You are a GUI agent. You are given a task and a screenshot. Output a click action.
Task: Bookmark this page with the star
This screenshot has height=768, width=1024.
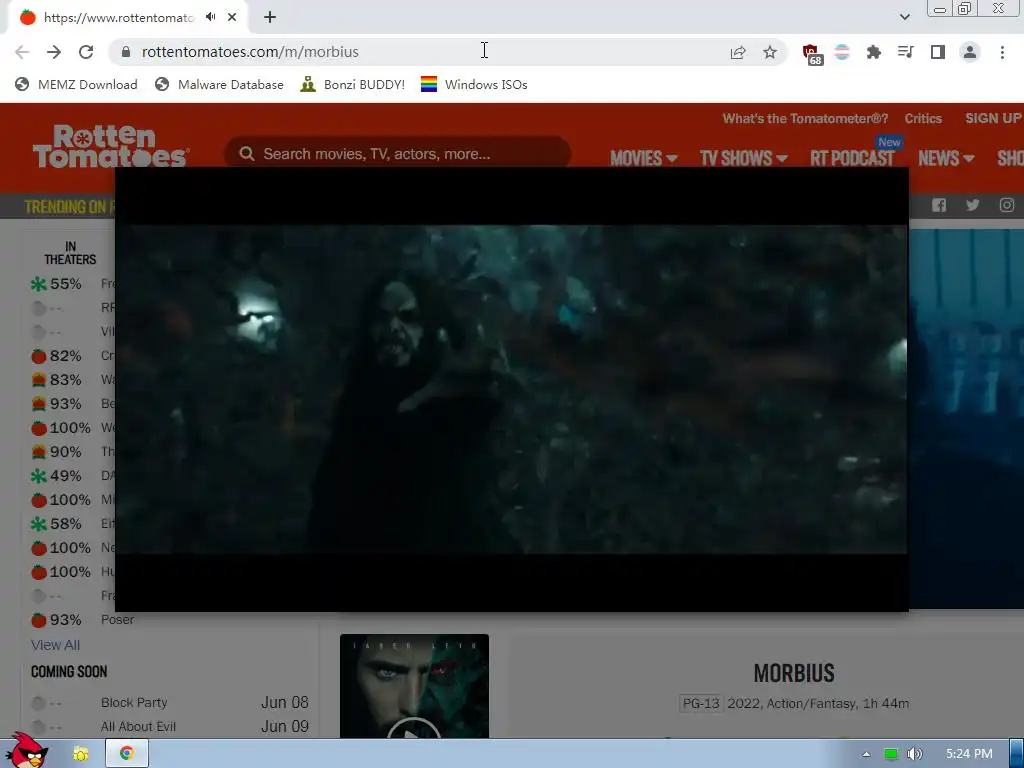[770, 52]
